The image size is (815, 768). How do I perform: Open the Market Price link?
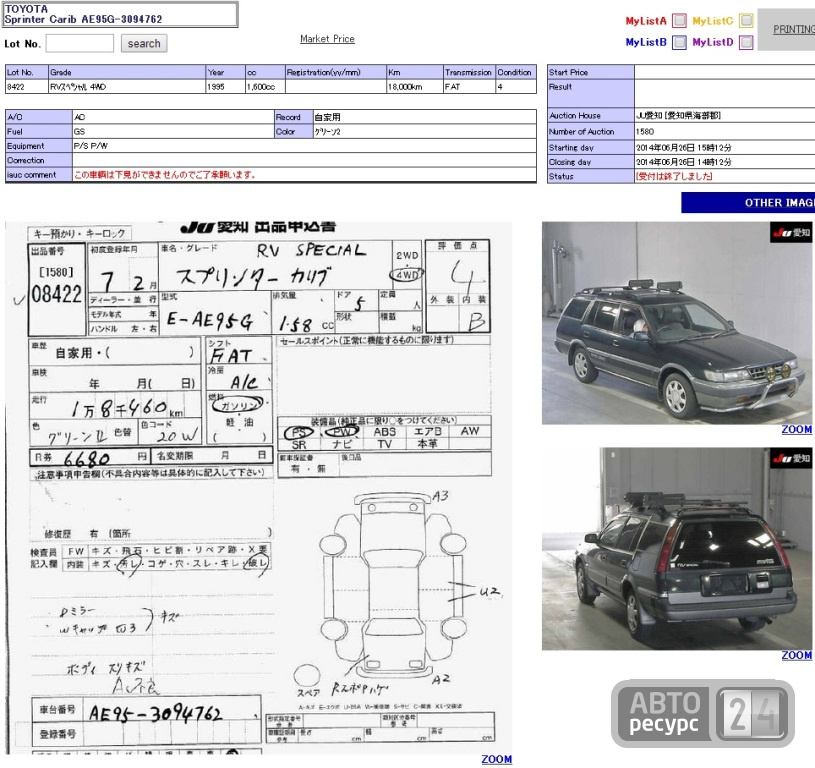[x=327, y=39]
